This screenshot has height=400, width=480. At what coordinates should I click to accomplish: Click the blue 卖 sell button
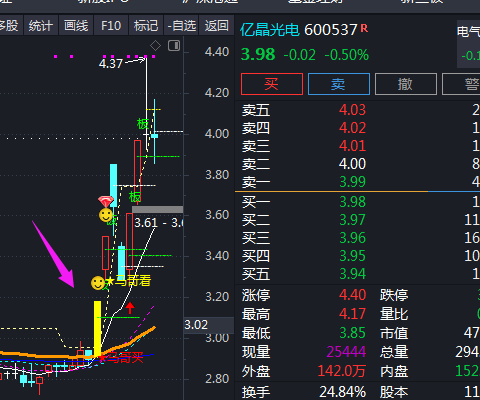pos(339,84)
